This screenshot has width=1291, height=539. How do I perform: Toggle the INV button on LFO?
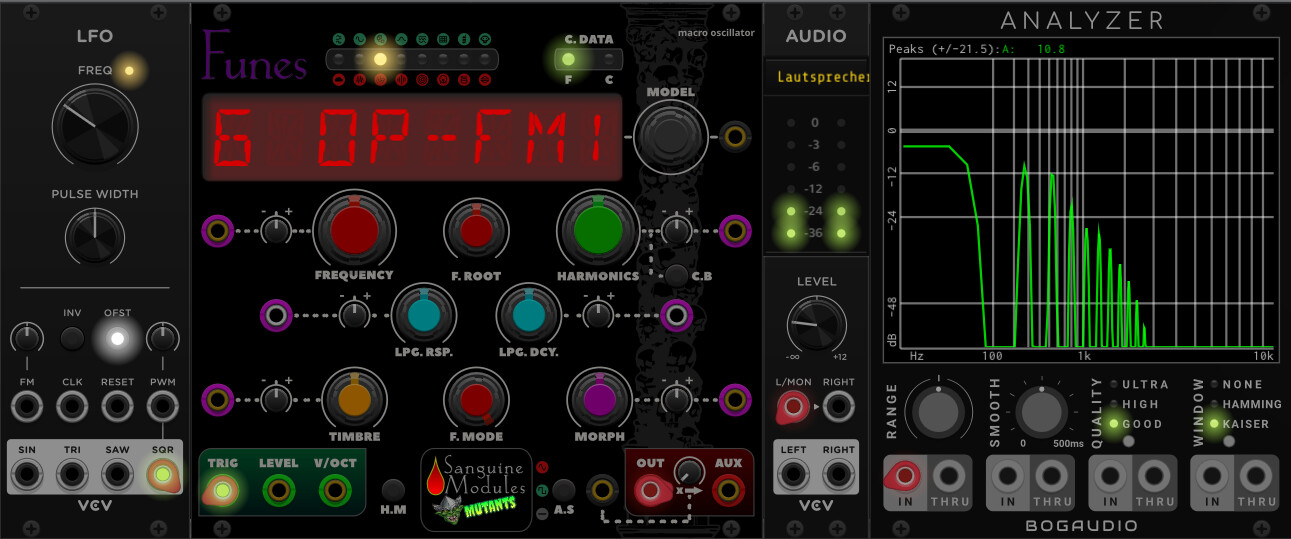[71, 338]
